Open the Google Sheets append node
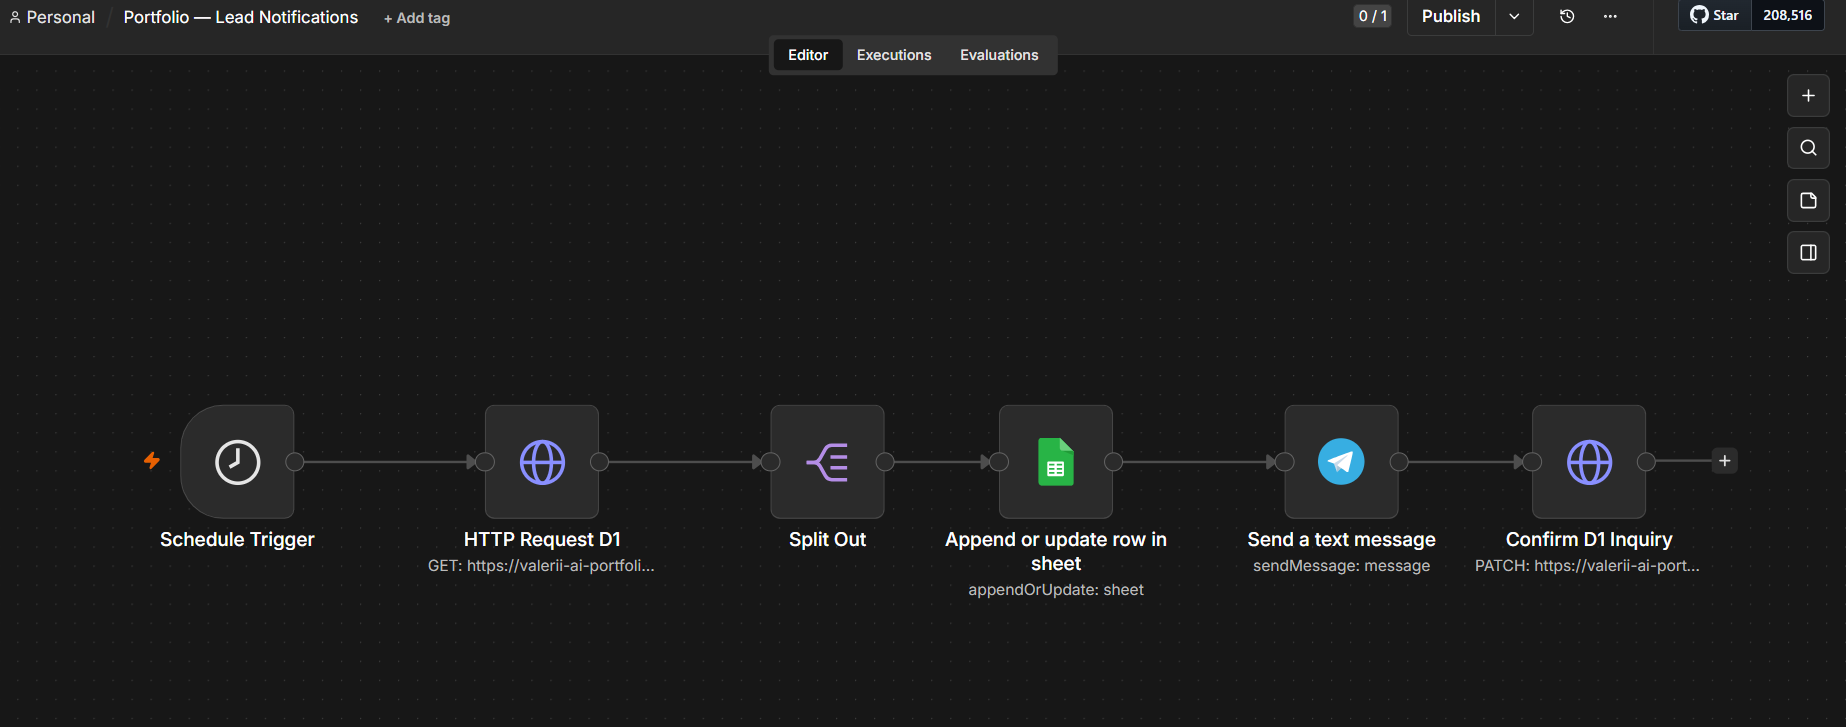 pyautogui.click(x=1056, y=462)
